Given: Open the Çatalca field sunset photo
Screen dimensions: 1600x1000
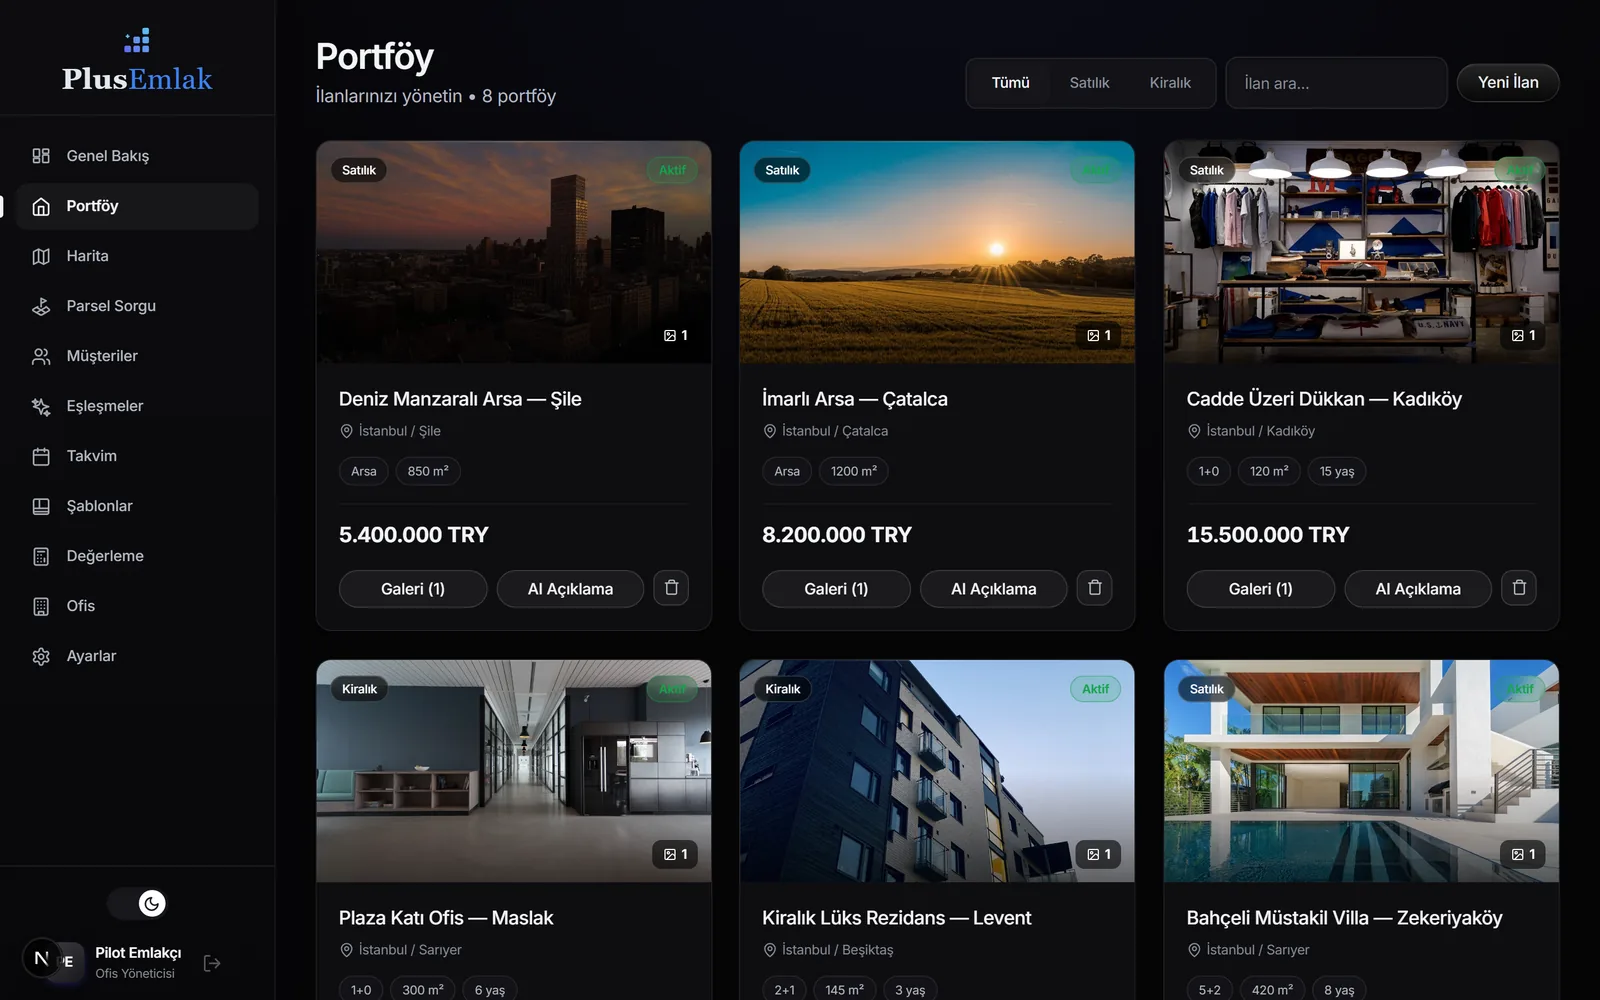Looking at the screenshot, I should point(937,252).
